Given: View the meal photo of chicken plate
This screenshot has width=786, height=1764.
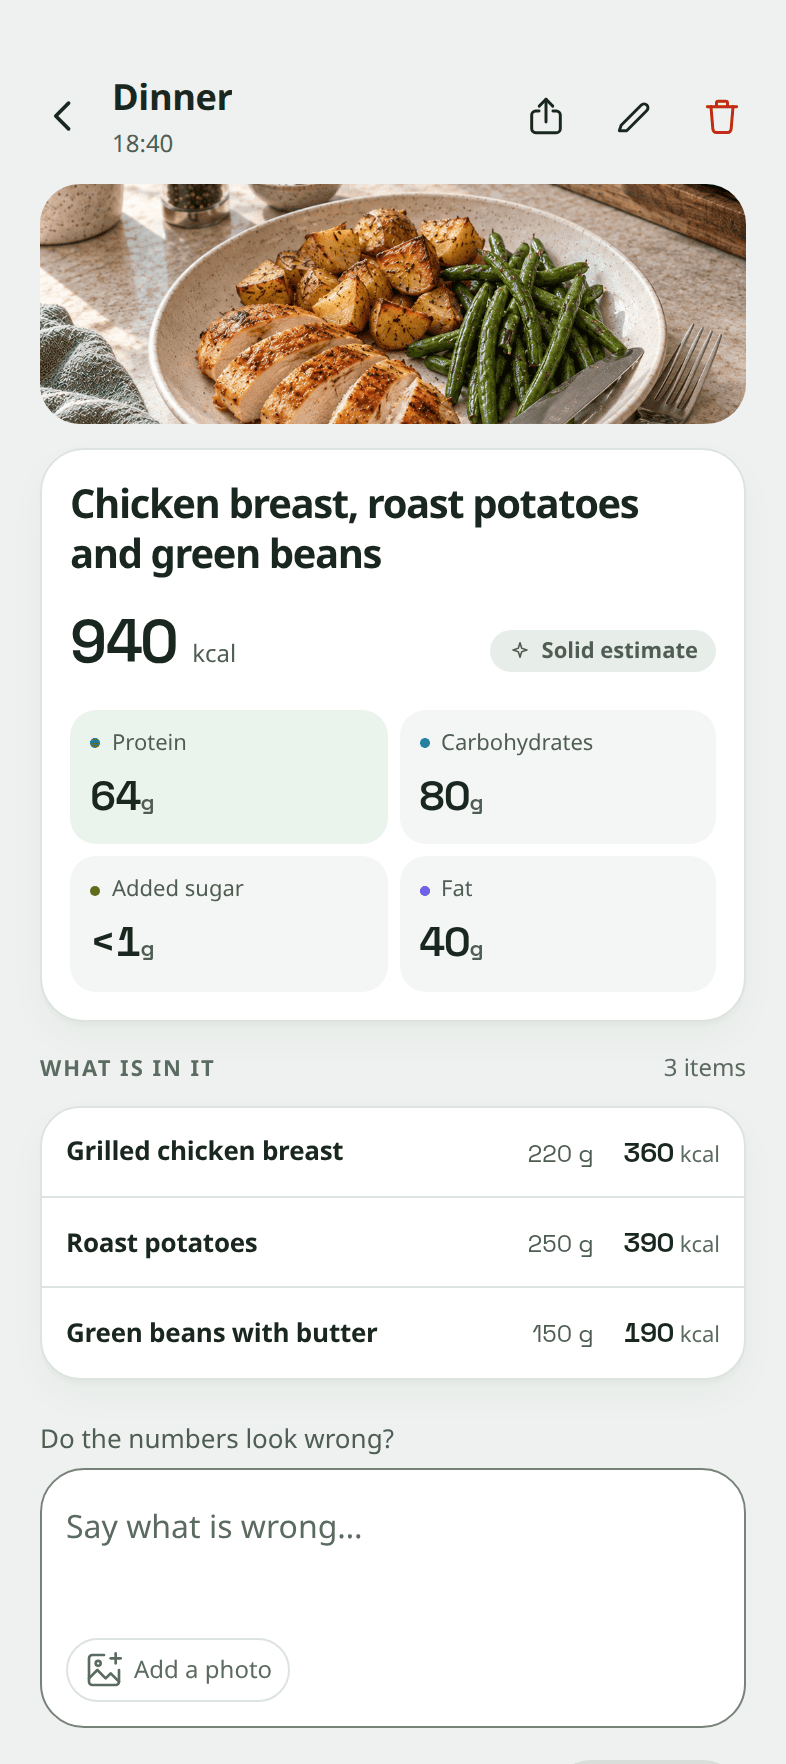Looking at the screenshot, I should [393, 304].
